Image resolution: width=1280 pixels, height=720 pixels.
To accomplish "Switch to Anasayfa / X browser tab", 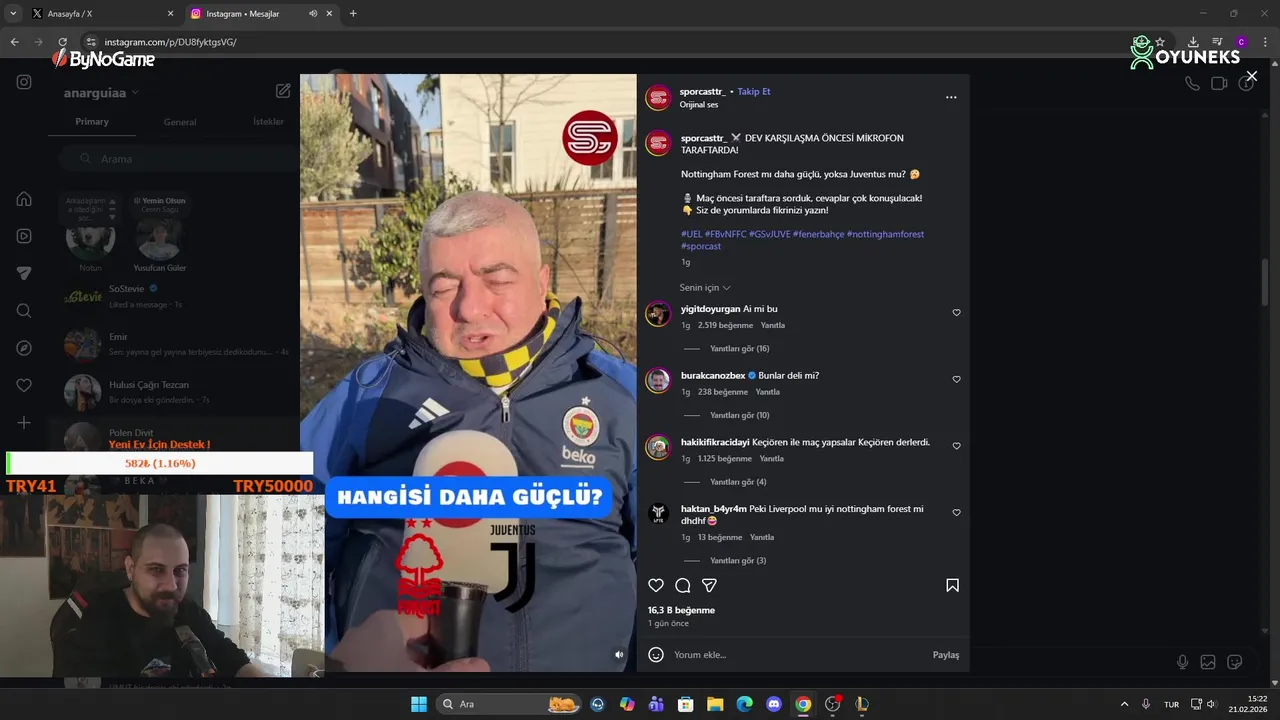I will (102, 14).
